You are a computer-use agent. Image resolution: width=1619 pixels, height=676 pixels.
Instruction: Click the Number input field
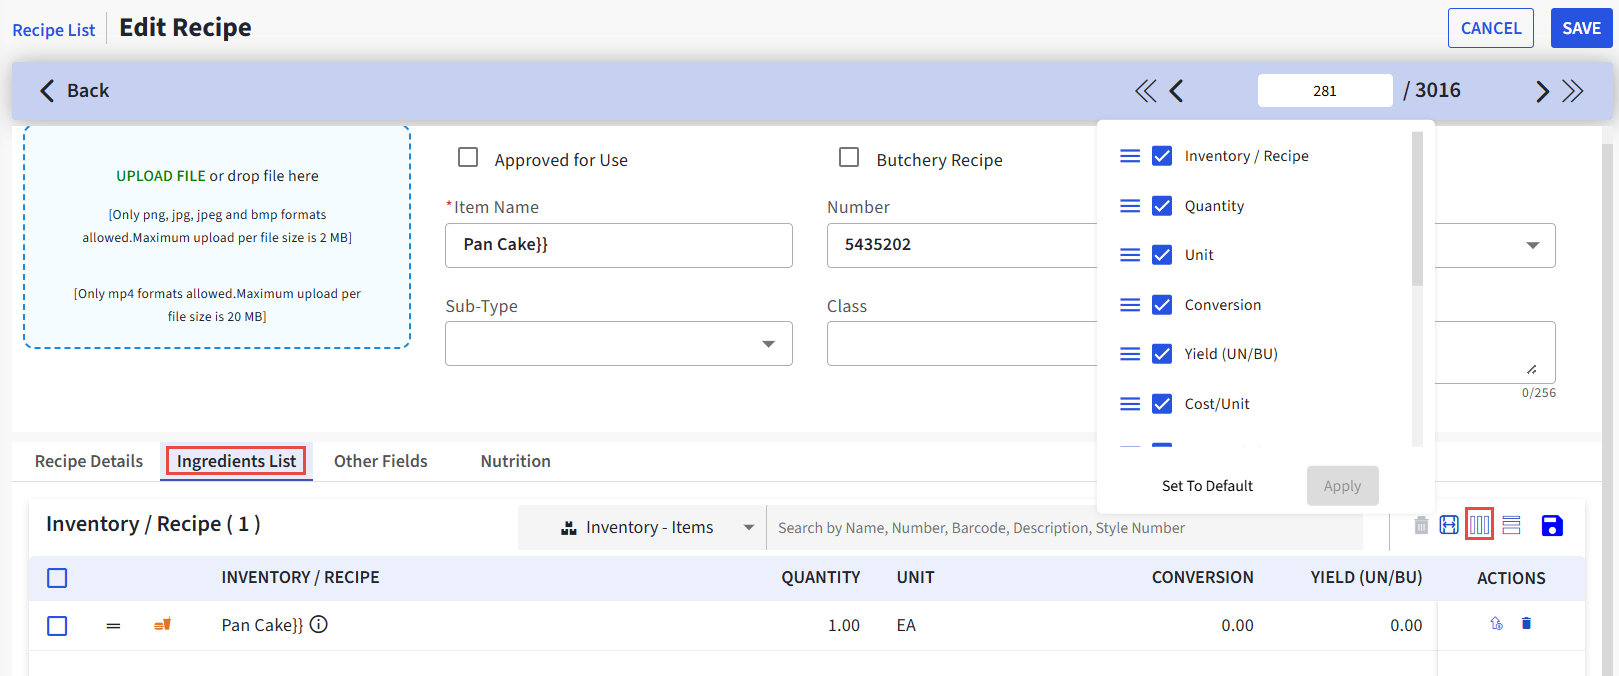point(962,245)
